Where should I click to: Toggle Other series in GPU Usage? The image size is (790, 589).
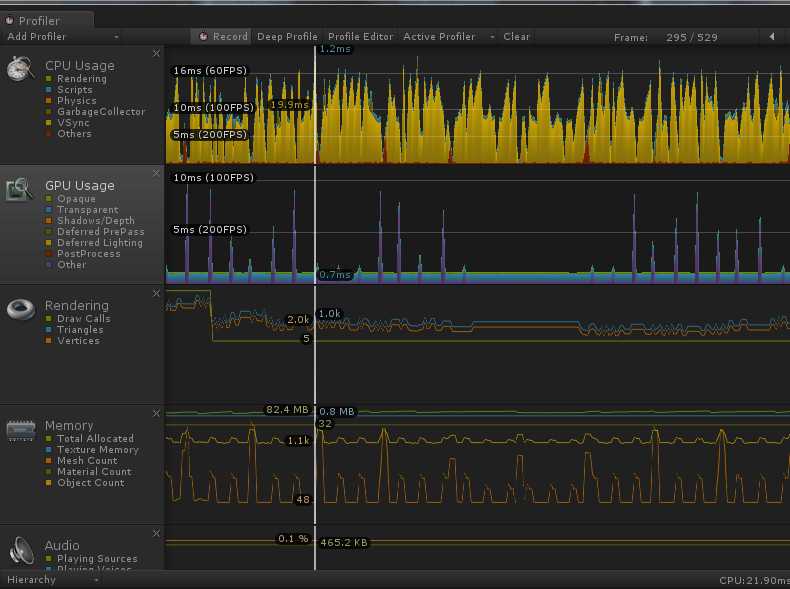pyautogui.click(x=49, y=265)
